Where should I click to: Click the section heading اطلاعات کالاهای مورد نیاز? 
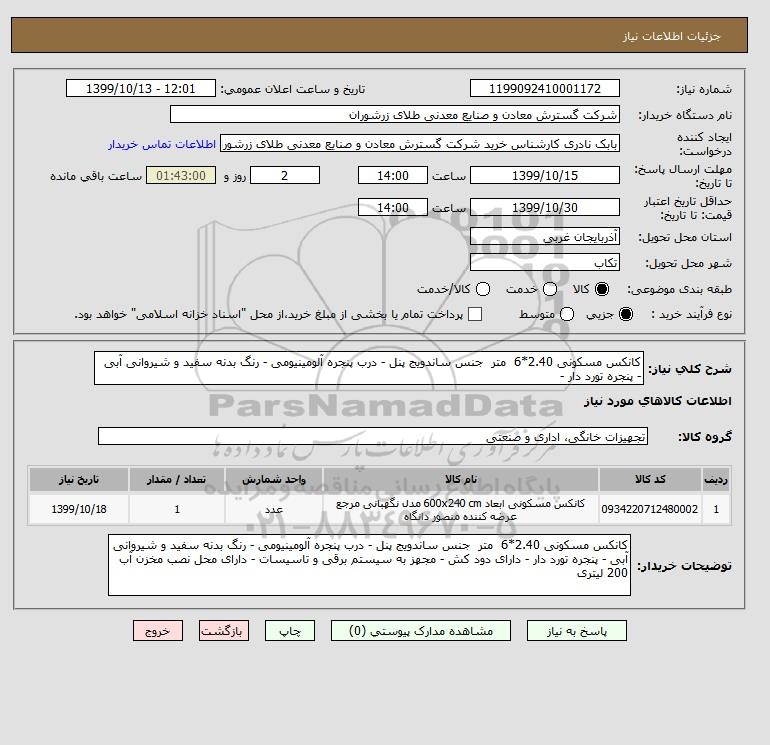point(658,401)
